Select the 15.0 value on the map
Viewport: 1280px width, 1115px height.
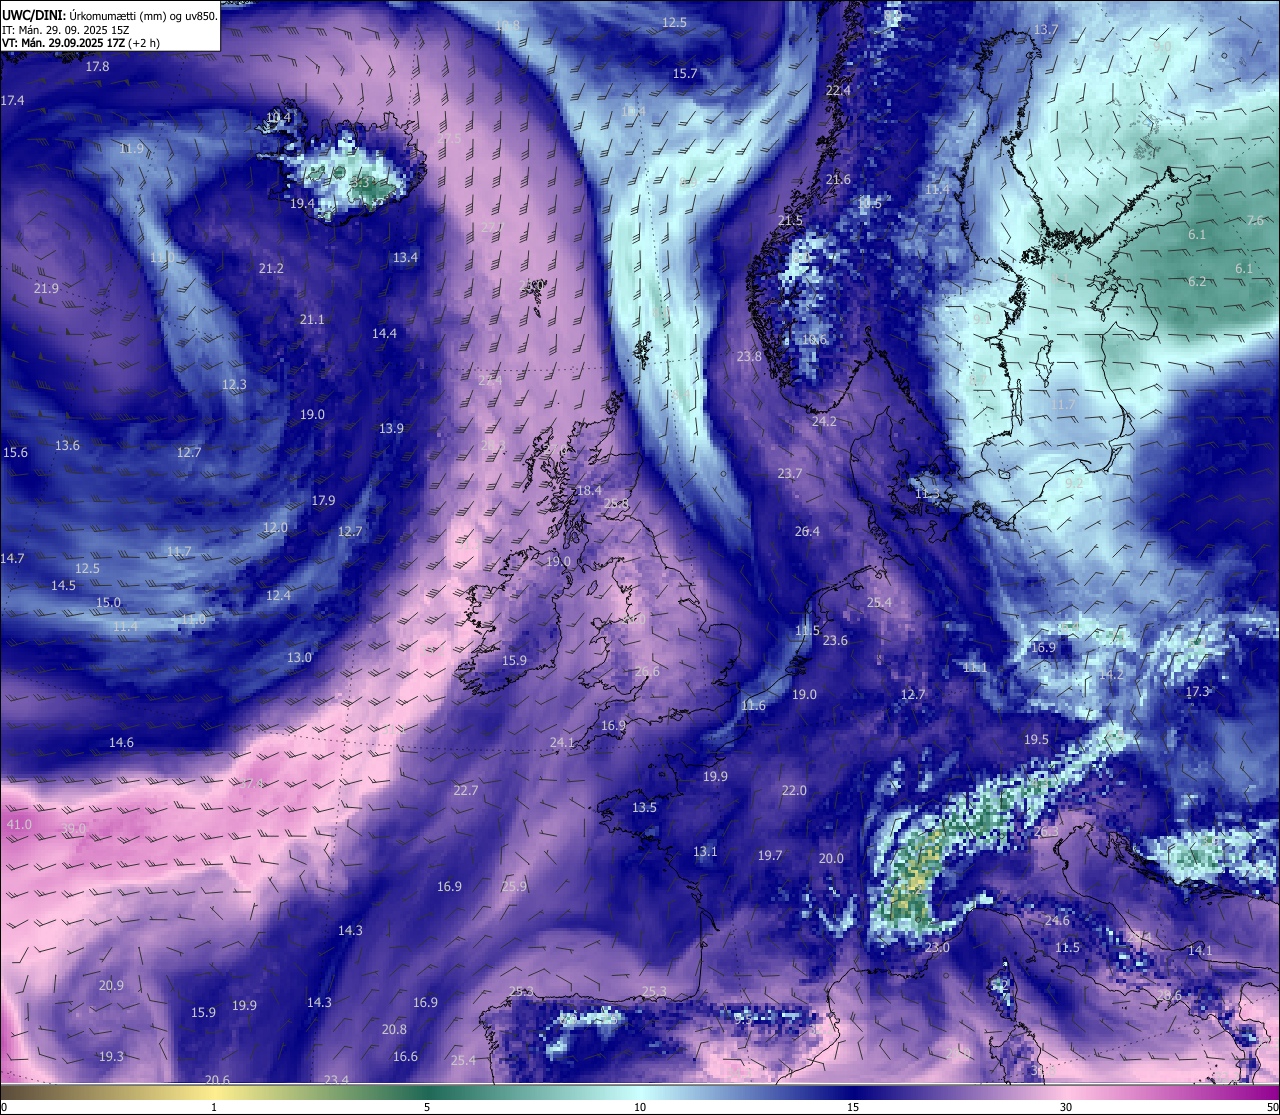point(108,603)
